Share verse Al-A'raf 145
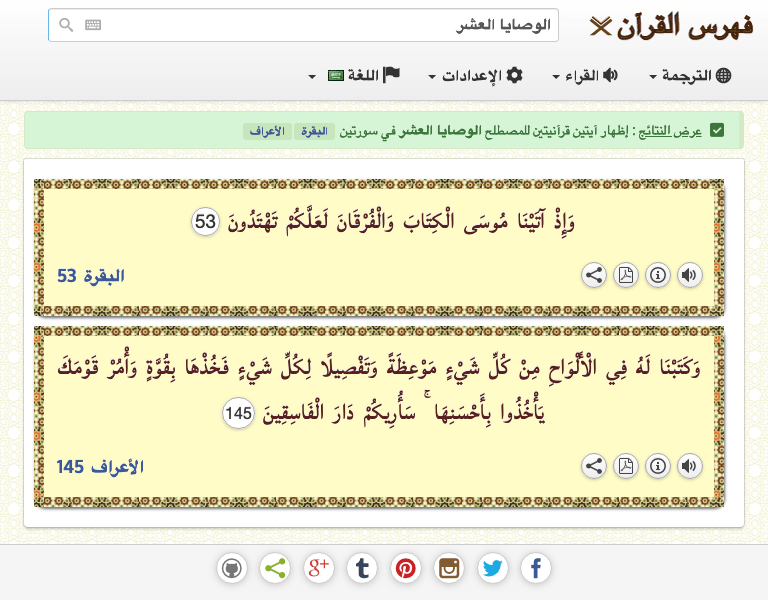768x600 pixels. 593,466
